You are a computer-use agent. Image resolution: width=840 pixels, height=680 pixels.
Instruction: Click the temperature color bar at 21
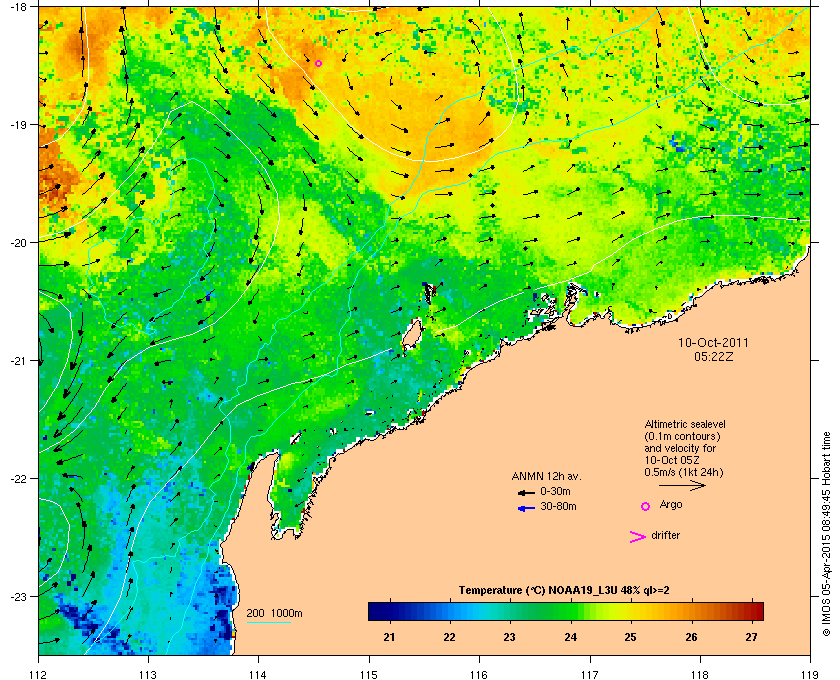(x=389, y=611)
